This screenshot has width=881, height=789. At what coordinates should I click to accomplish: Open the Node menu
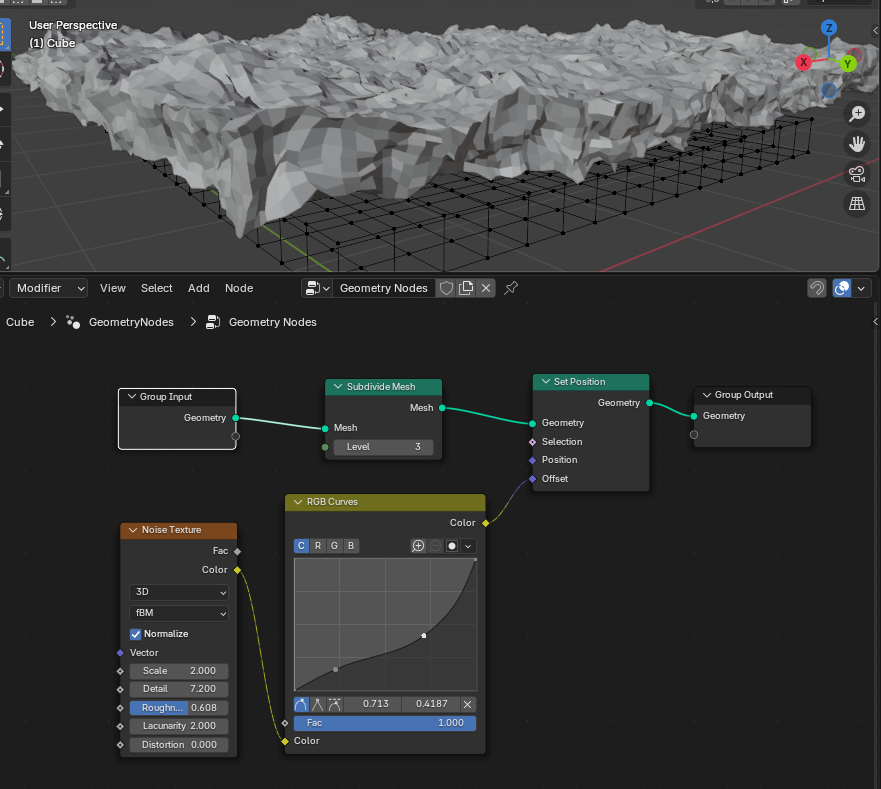click(x=239, y=288)
